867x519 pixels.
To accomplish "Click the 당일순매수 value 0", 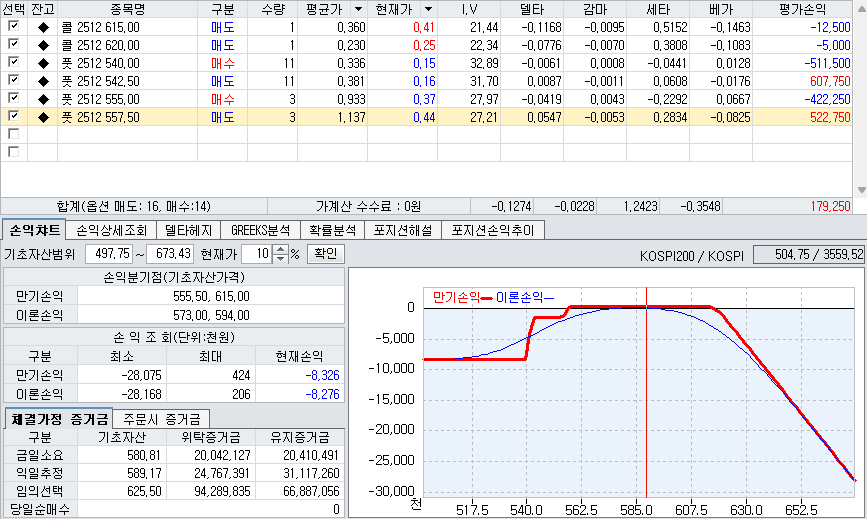I will pos(336,509).
